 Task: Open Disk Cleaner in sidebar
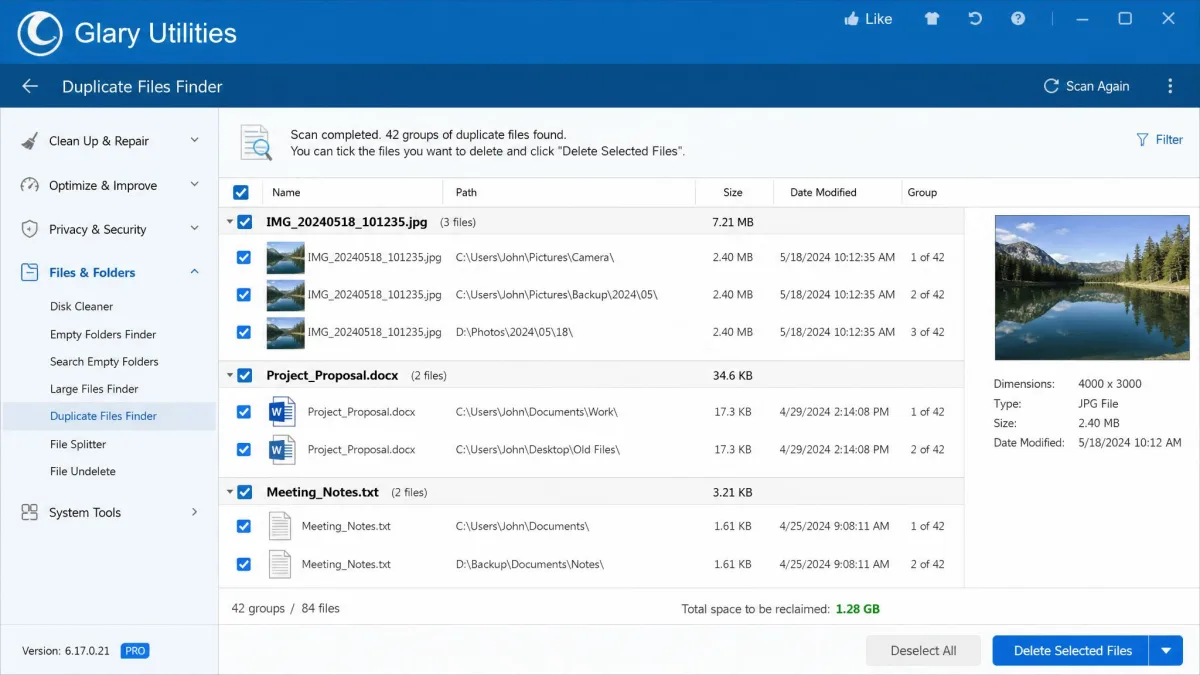pyautogui.click(x=81, y=307)
